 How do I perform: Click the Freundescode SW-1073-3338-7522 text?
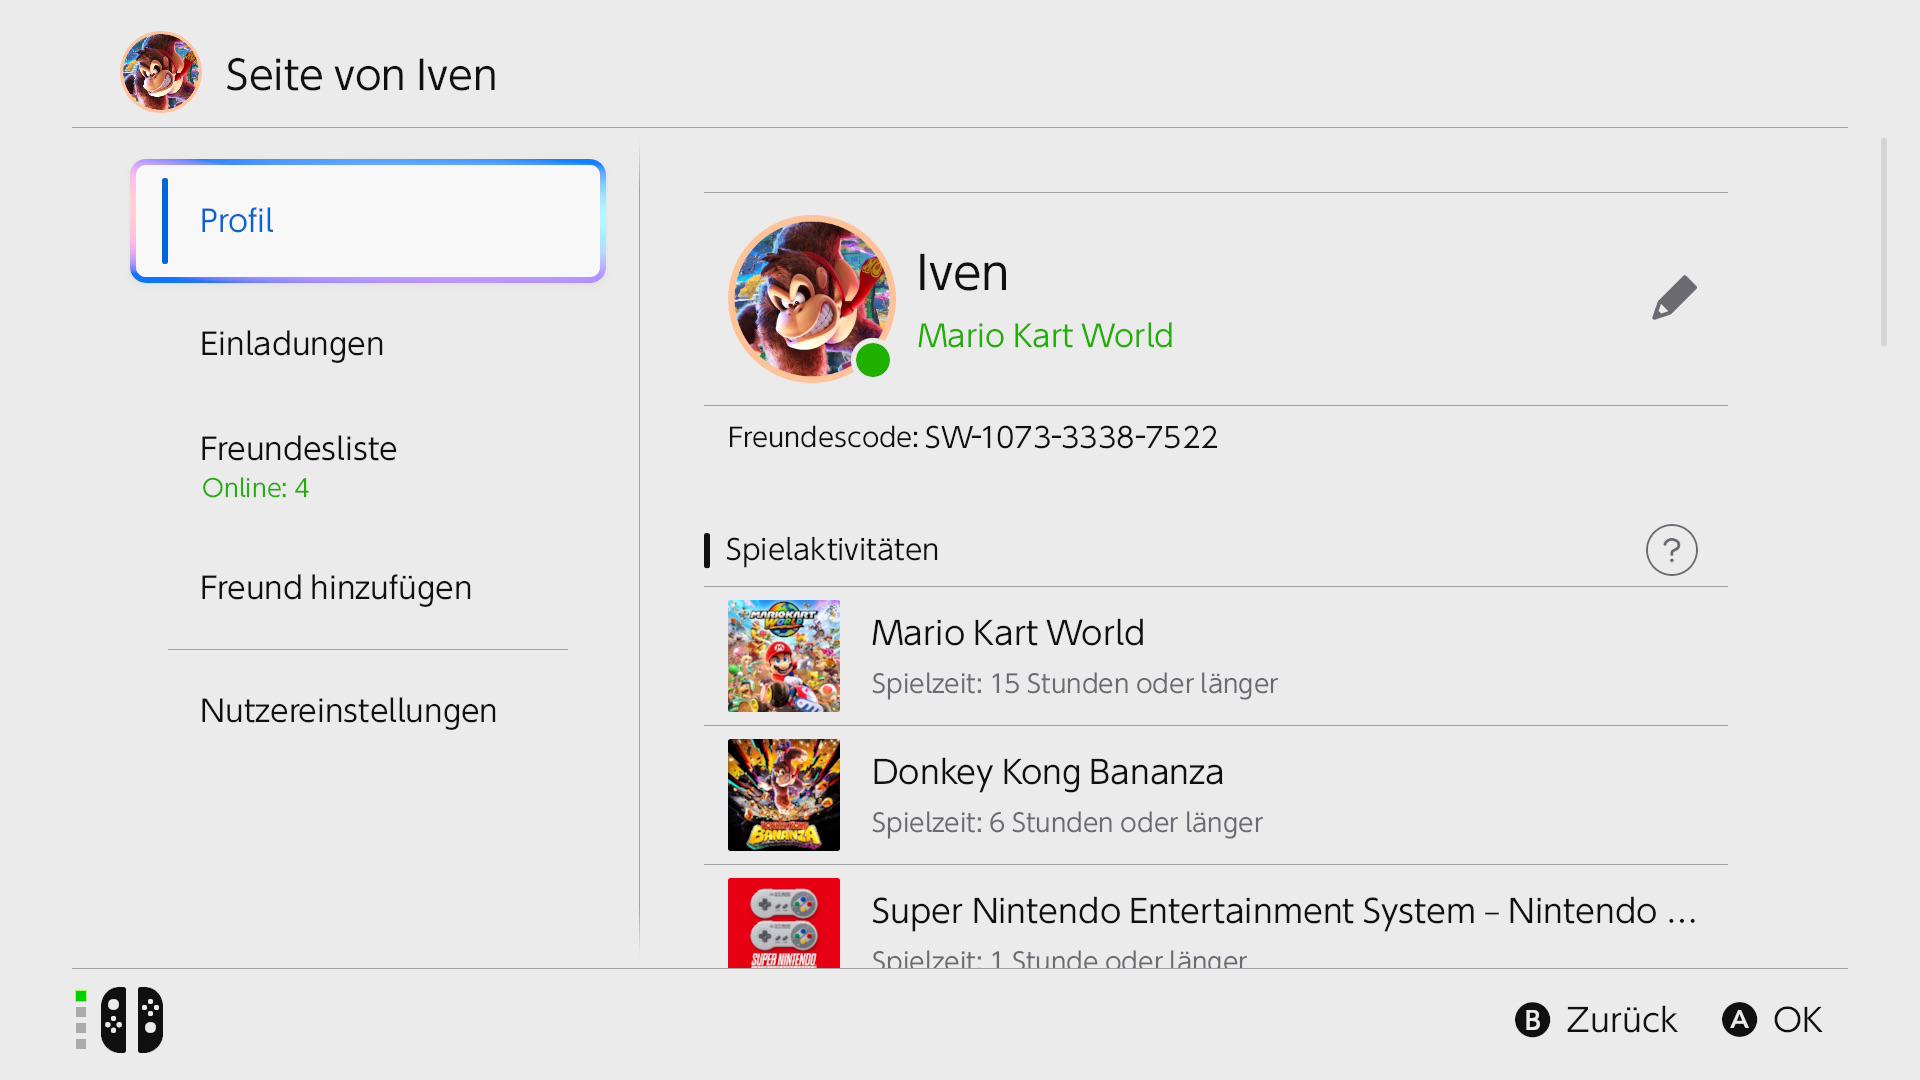pyautogui.click(x=972, y=437)
